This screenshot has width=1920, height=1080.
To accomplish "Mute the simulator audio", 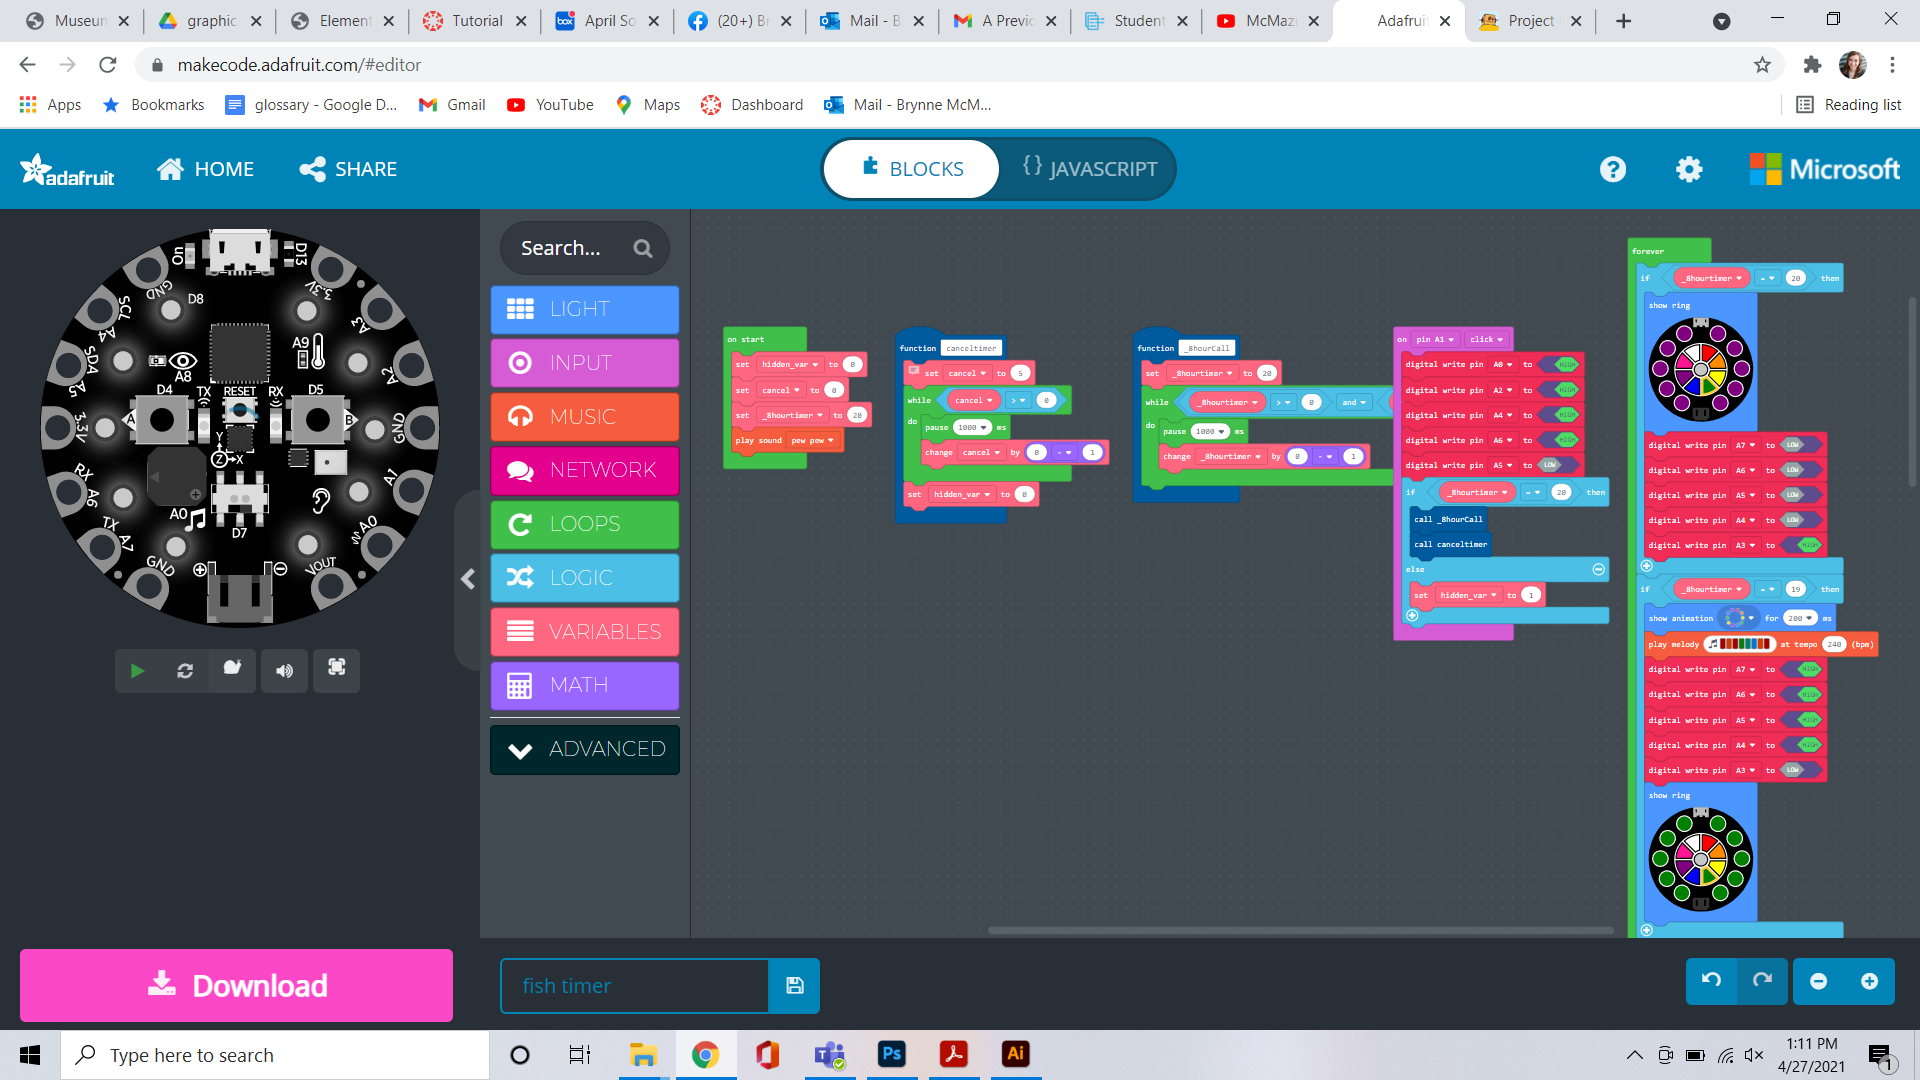I will 284,671.
